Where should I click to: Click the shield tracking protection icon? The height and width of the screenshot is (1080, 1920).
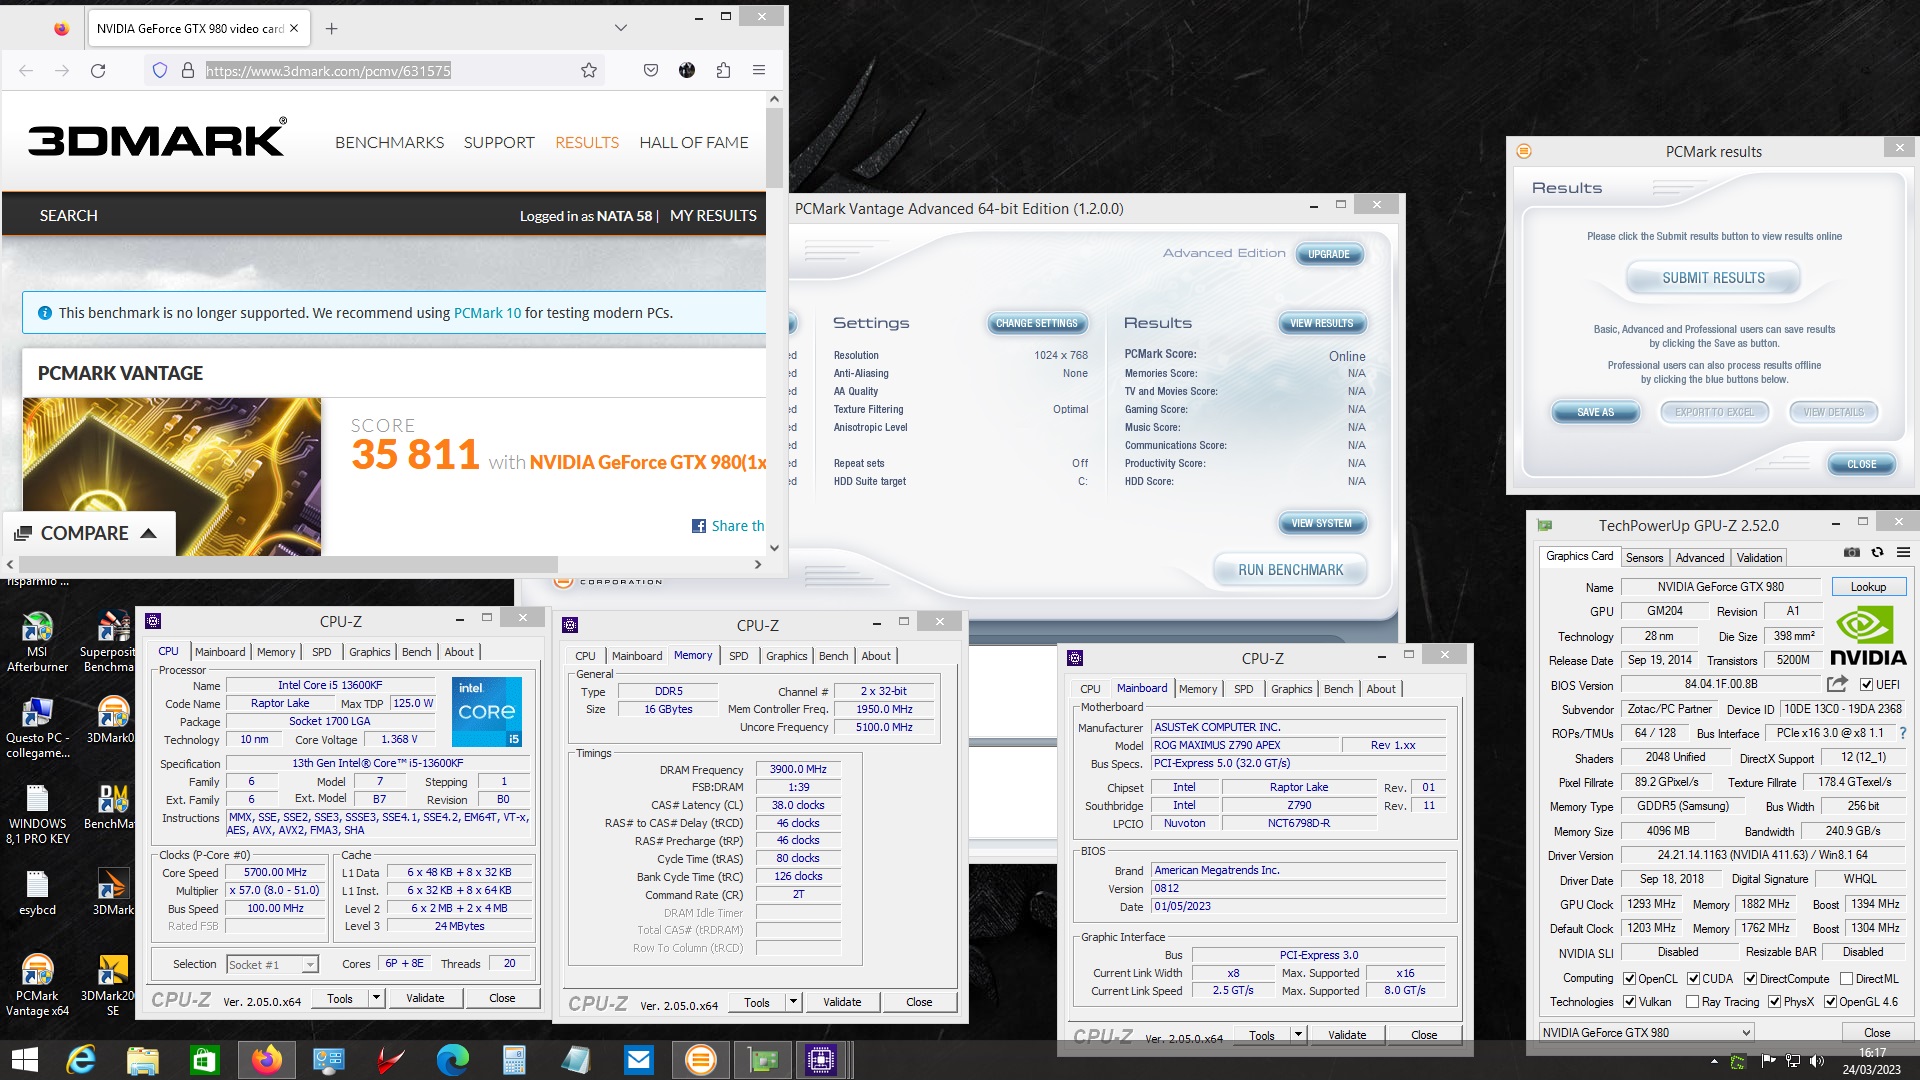[x=159, y=70]
